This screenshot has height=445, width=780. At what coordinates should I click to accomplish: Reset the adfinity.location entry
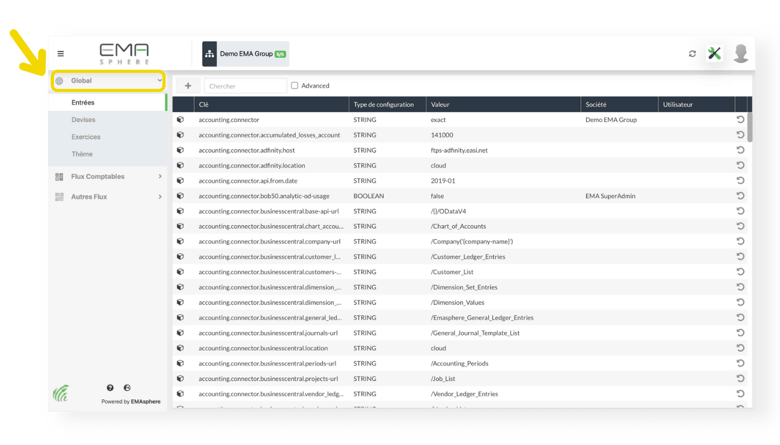740,166
